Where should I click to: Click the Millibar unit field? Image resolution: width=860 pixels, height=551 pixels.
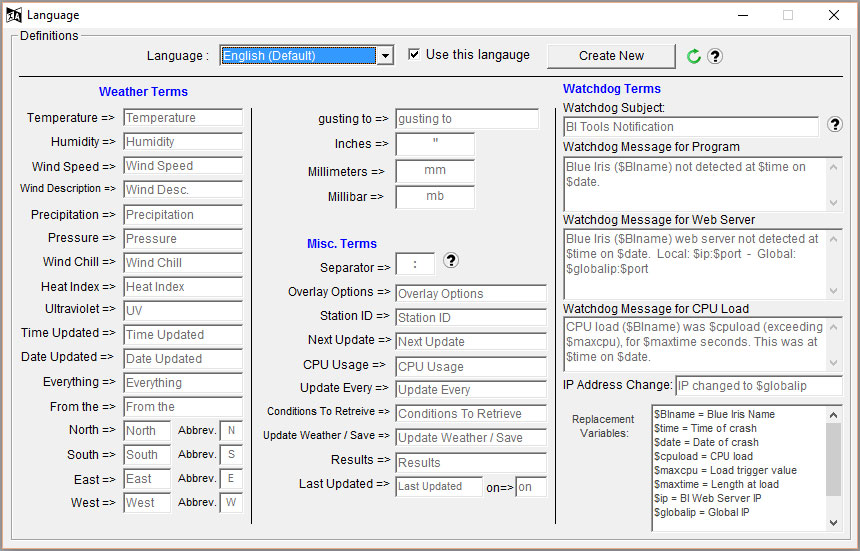pos(434,197)
